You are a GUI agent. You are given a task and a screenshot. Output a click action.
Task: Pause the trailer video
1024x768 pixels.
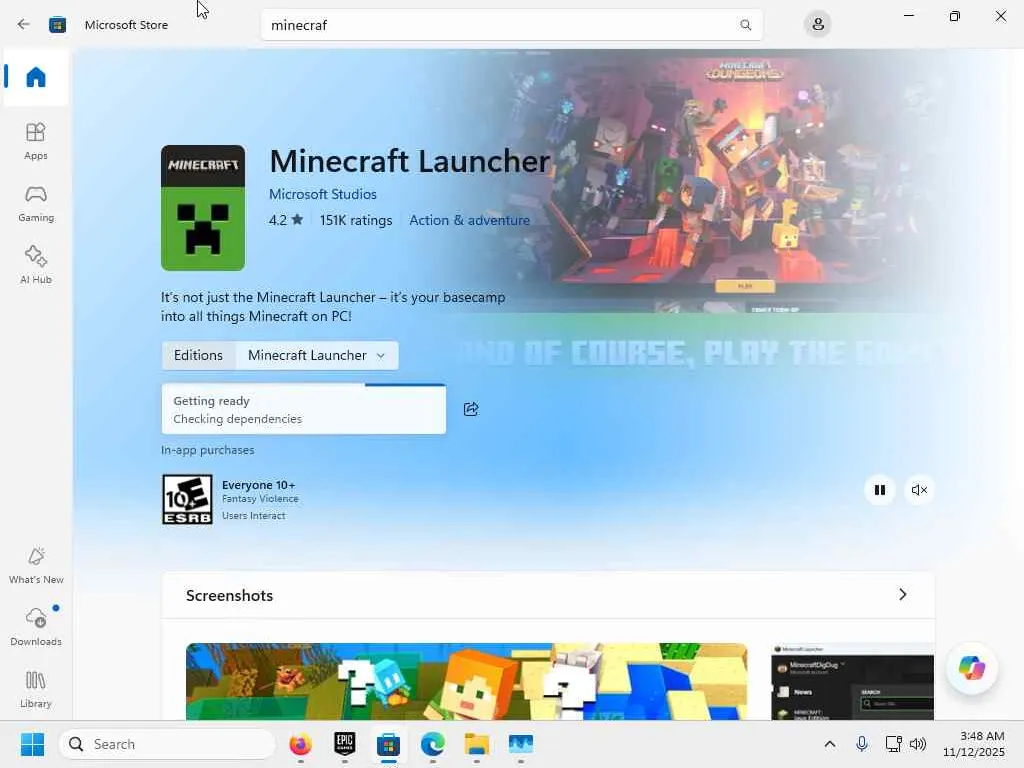click(880, 490)
